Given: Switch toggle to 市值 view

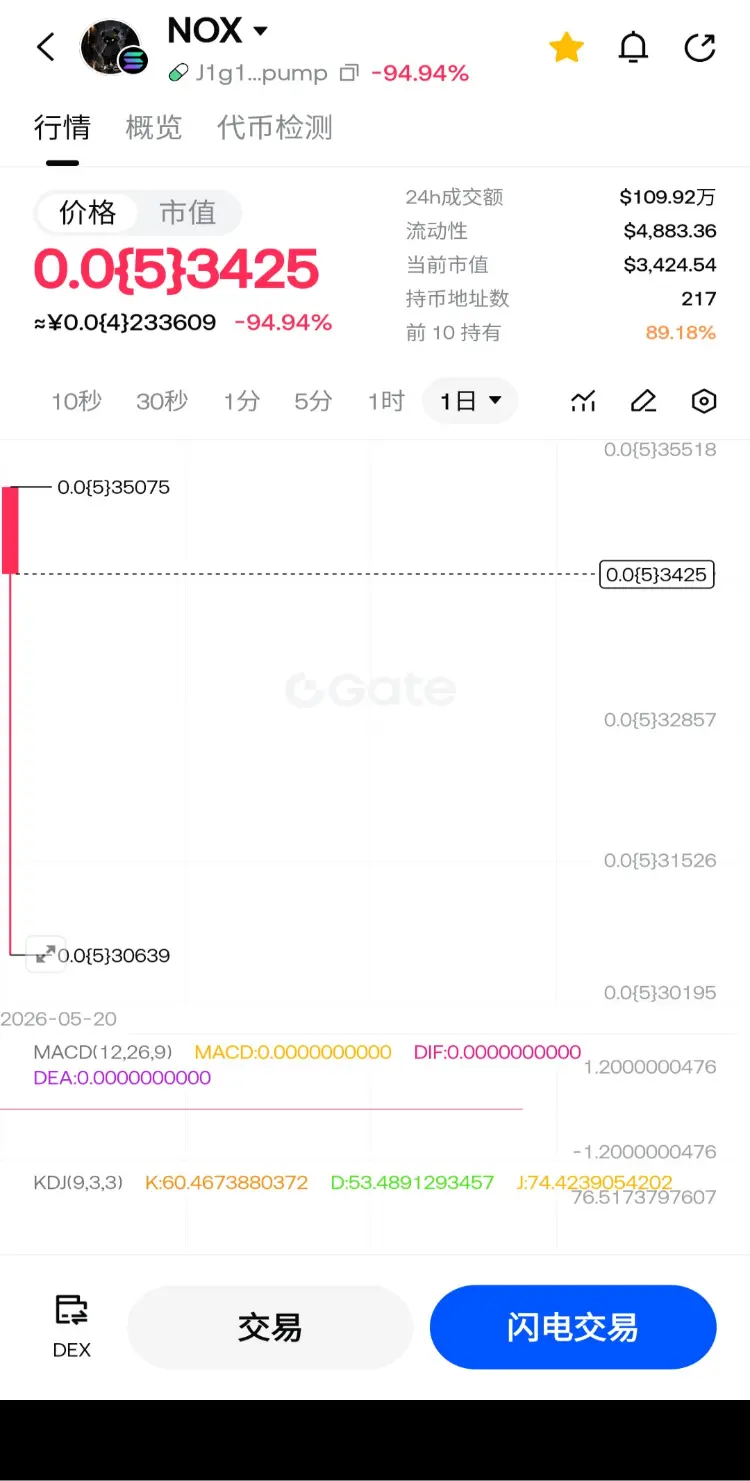Looking at the screenshot, I should tap(188, 212).
